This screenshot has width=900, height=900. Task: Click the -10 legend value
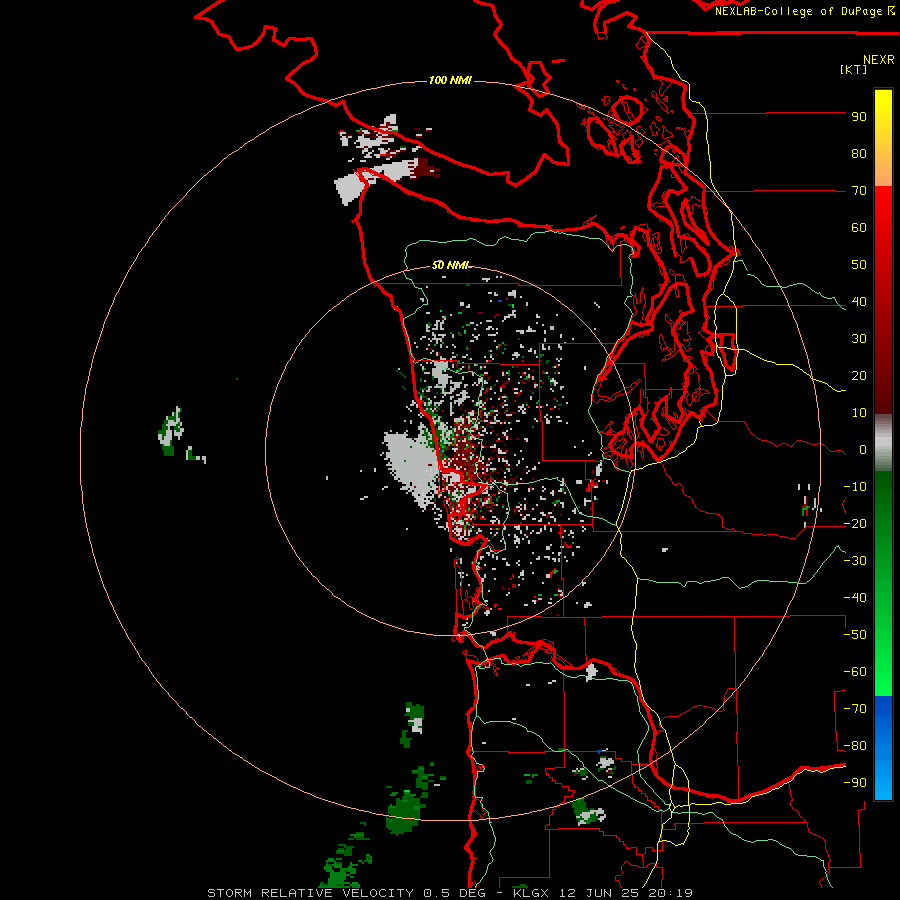855,487
